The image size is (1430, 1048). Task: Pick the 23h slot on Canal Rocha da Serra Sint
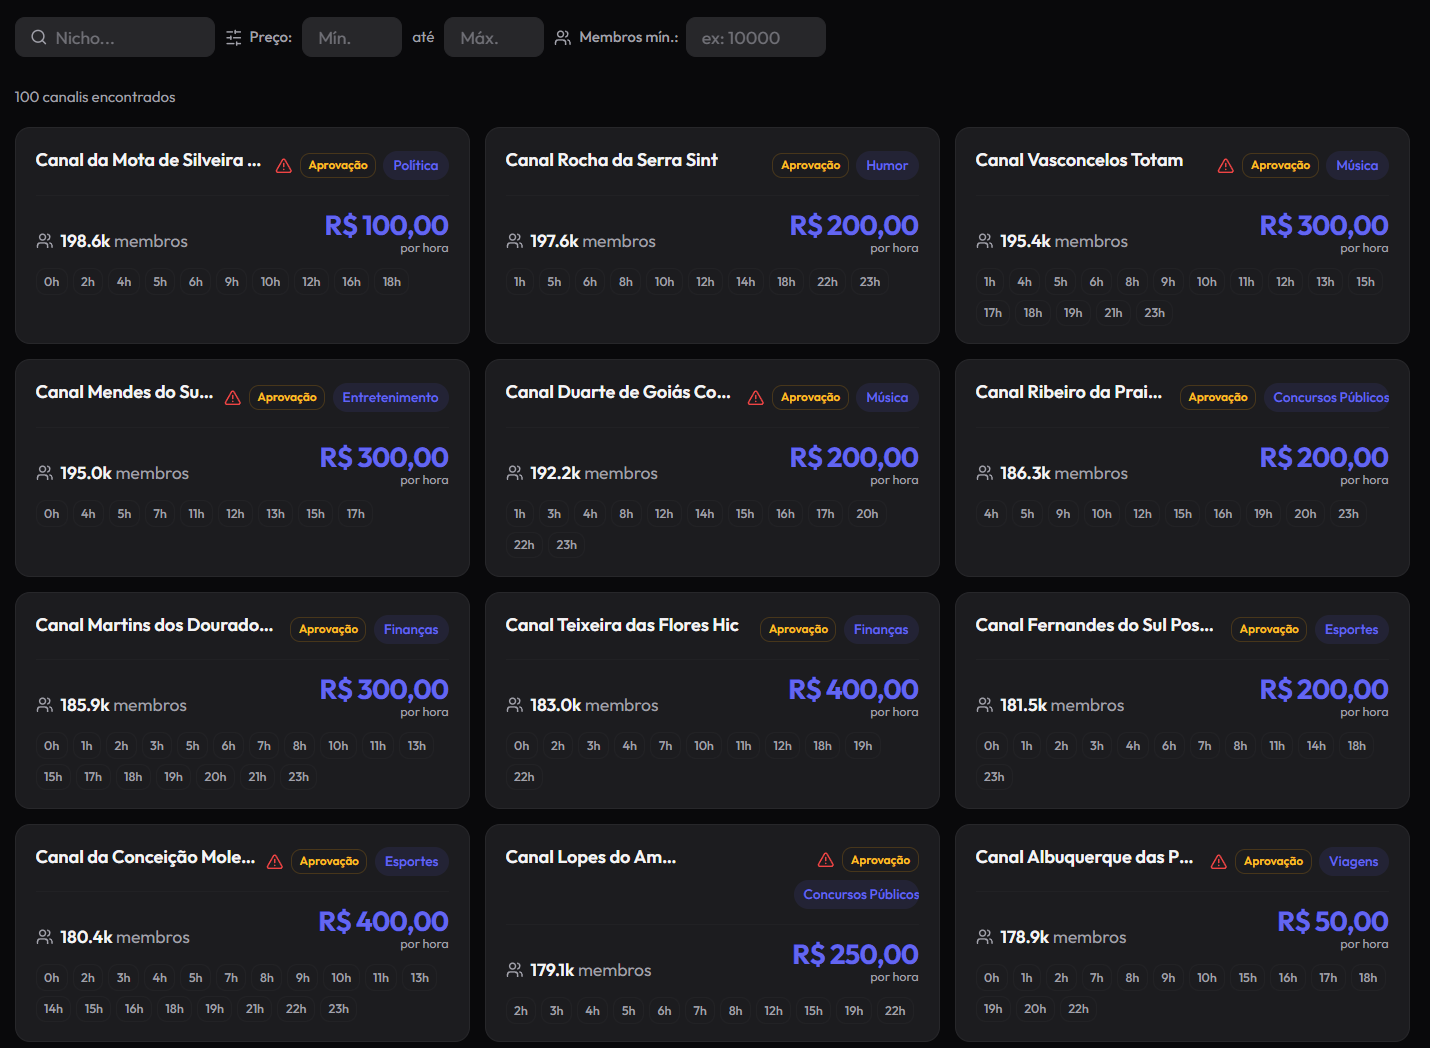click(x=870, y=282)
